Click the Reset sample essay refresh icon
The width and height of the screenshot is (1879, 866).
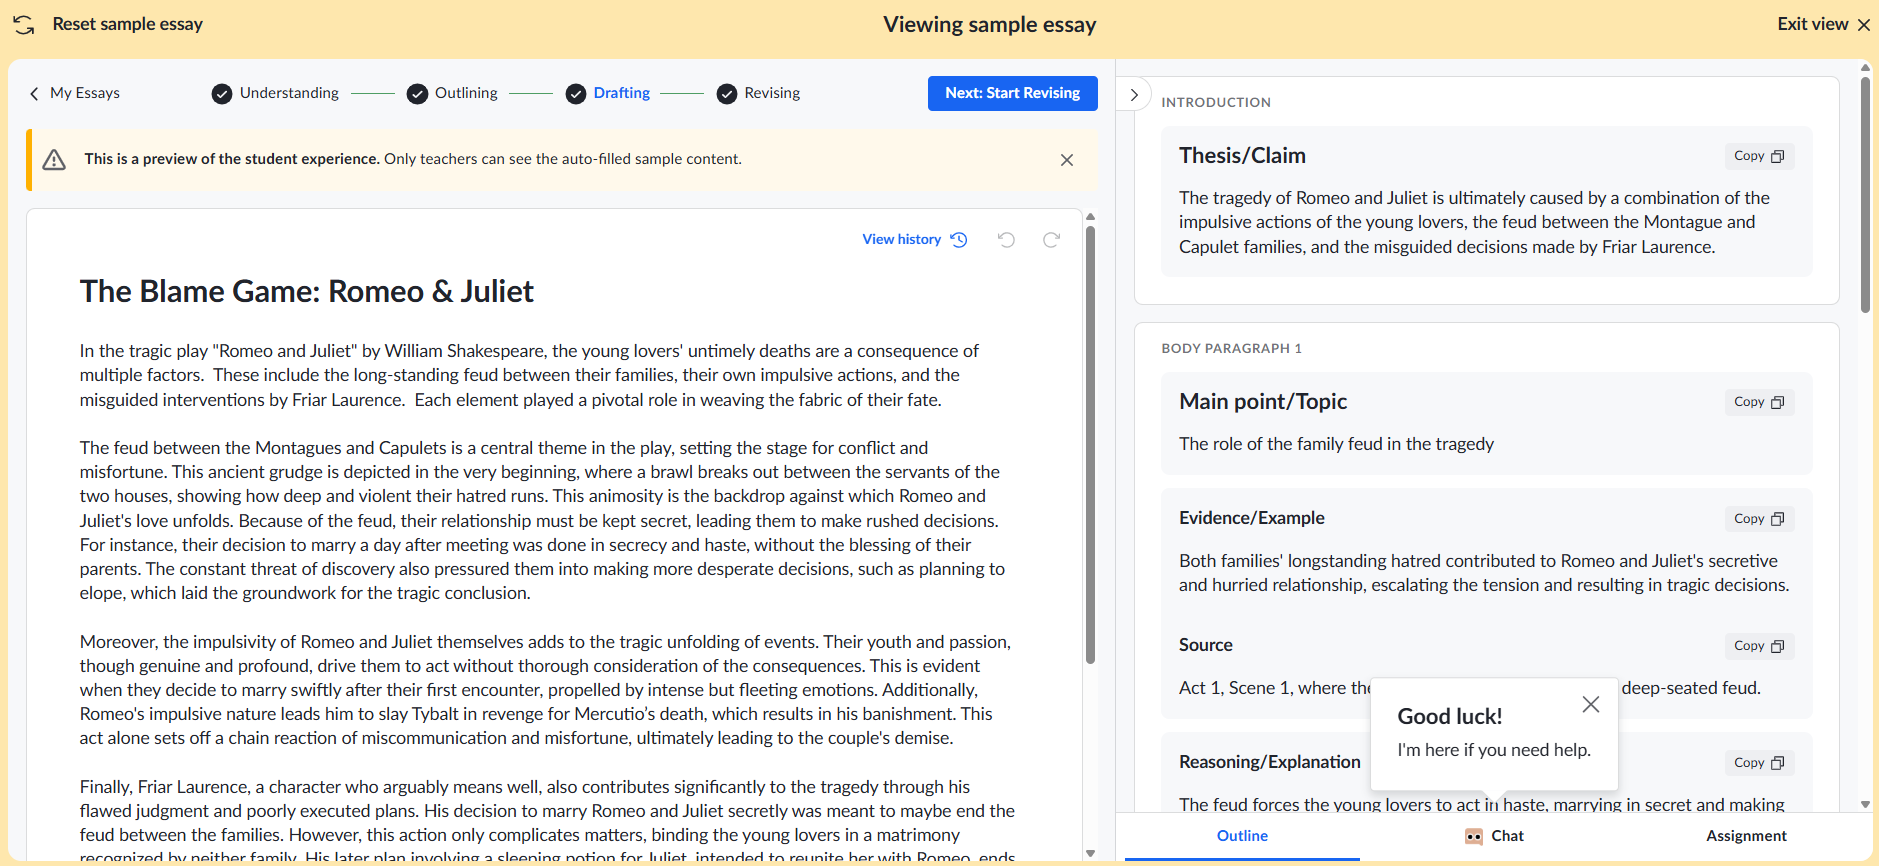(x=24, y=25)
